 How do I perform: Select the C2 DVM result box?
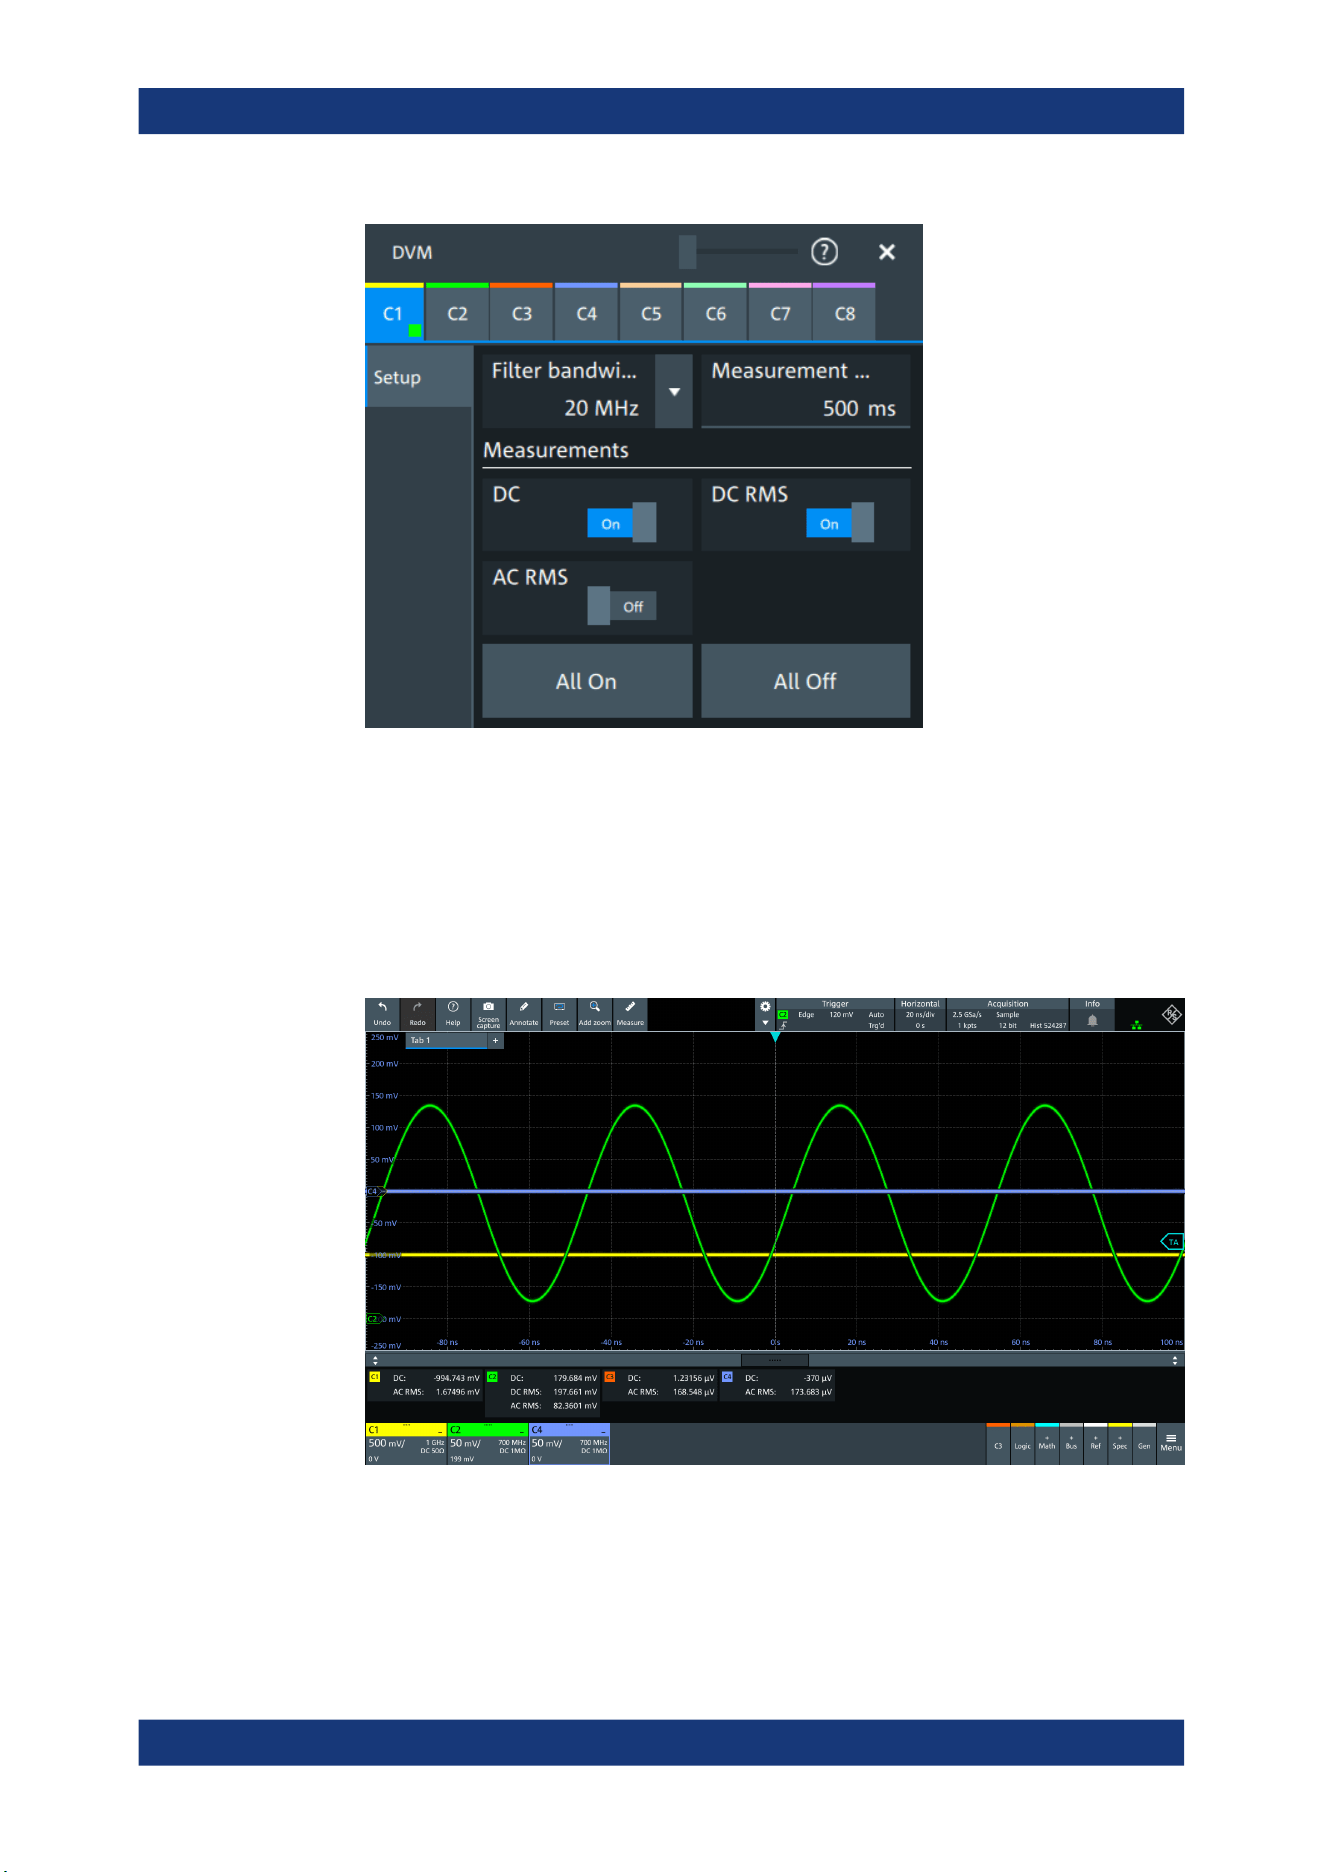click(x=543, y=1392)
